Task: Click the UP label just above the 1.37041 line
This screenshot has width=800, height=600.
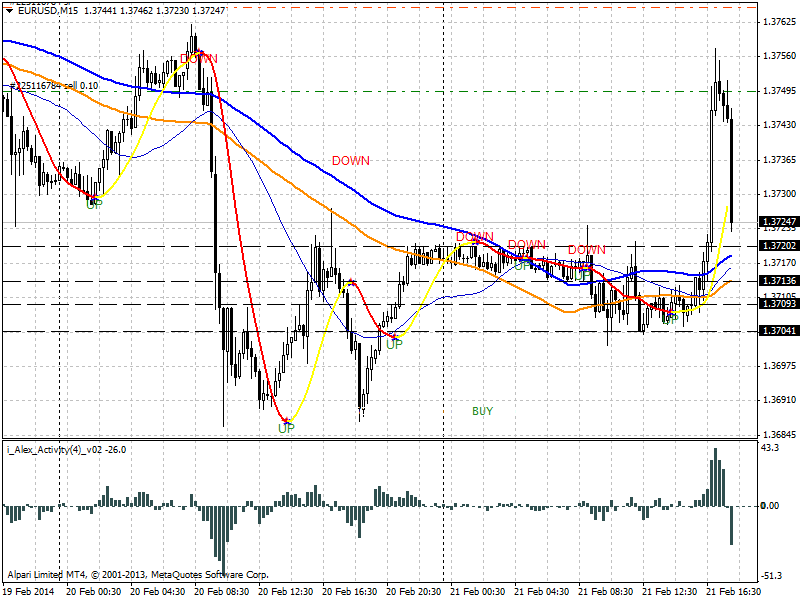Action: (x=394, y=344)
